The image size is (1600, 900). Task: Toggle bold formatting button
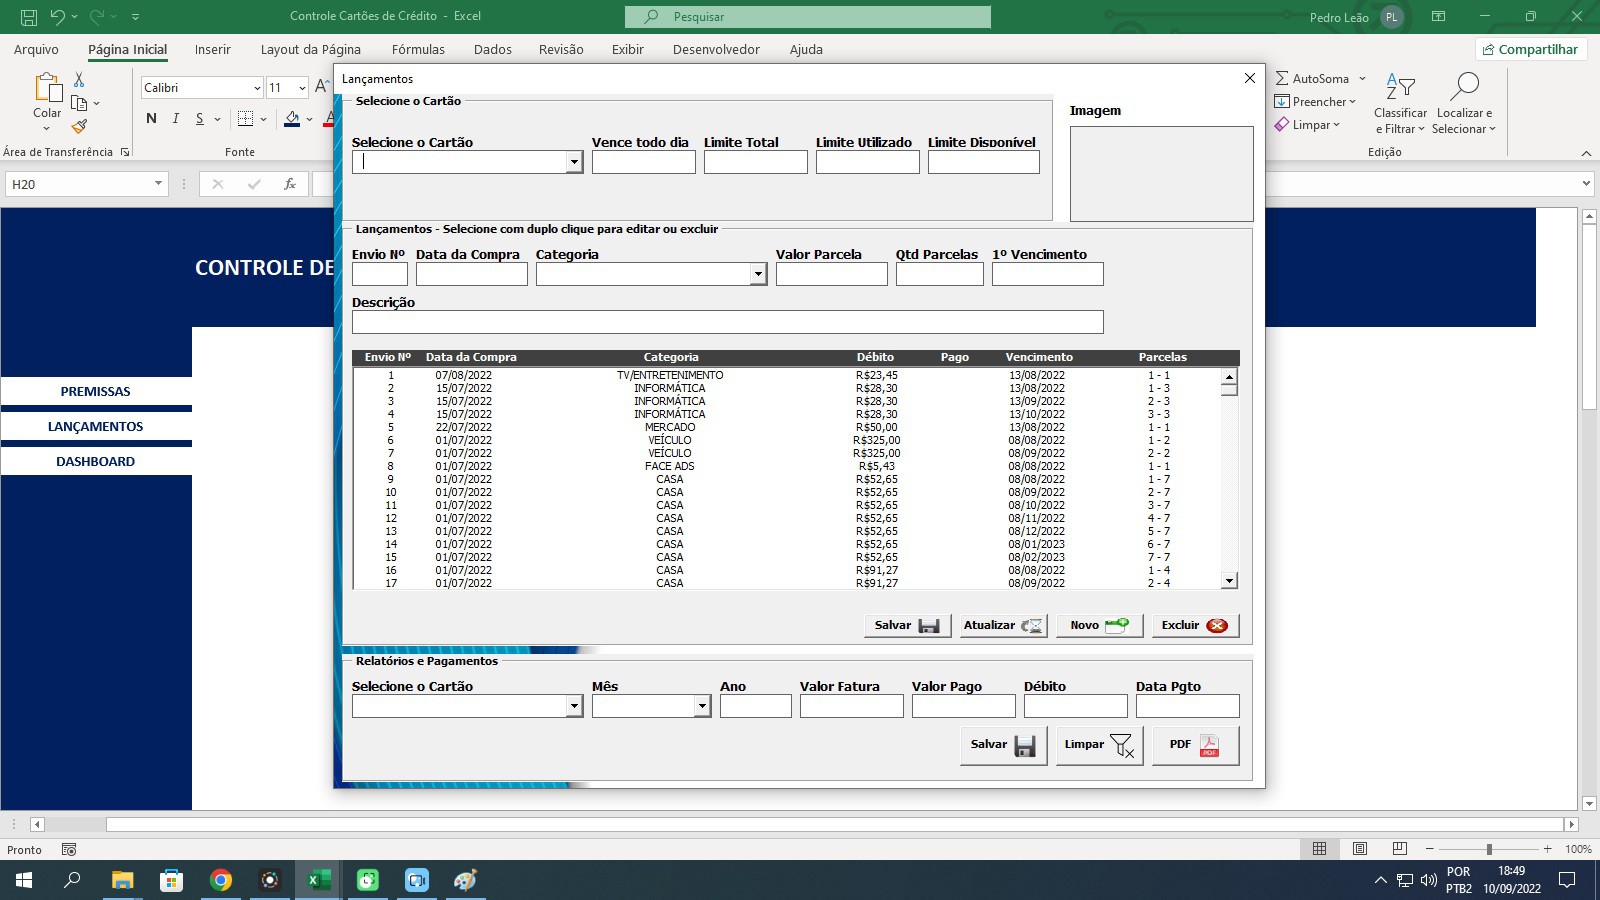[151, 118]
